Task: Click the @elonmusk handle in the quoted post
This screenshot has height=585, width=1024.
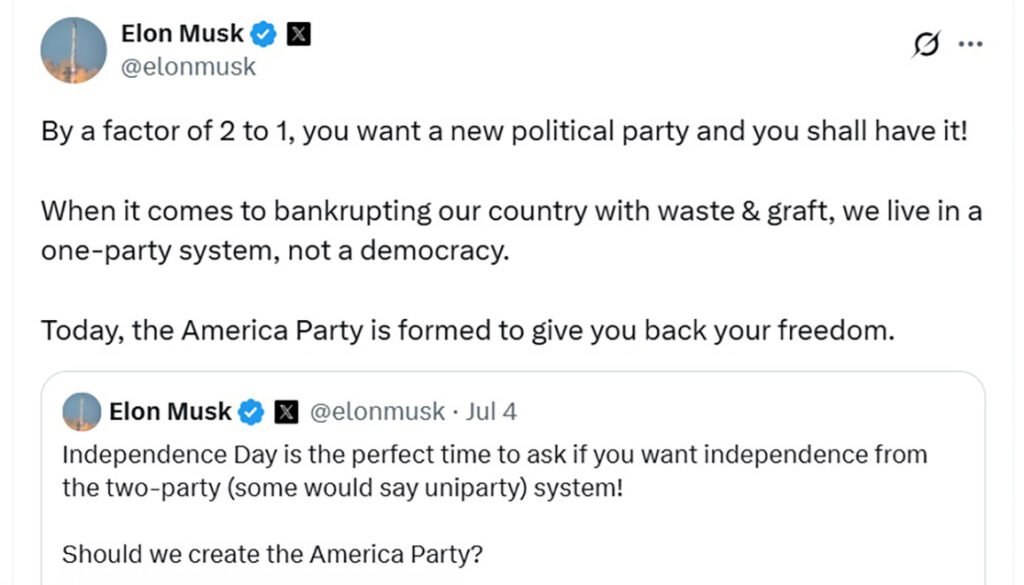Action: click(x=377, y=412)
